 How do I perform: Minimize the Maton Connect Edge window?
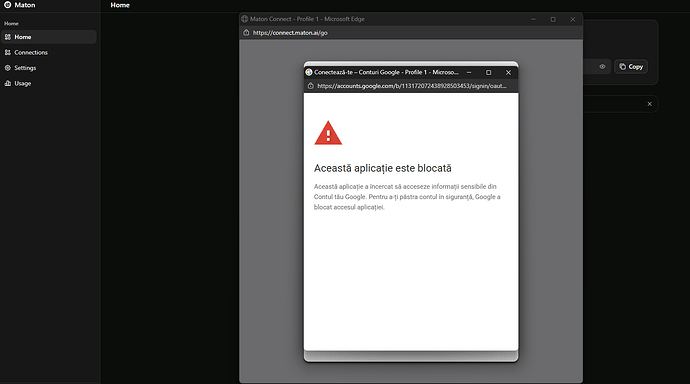click(533, 19)
